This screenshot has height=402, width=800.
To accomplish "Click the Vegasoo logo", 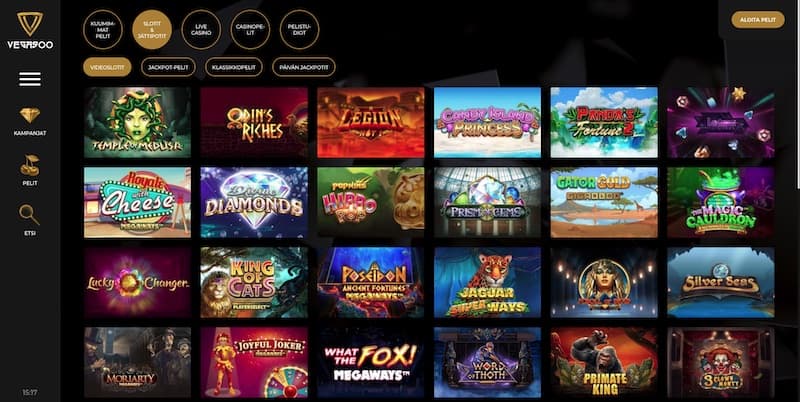I will (30, 31).
